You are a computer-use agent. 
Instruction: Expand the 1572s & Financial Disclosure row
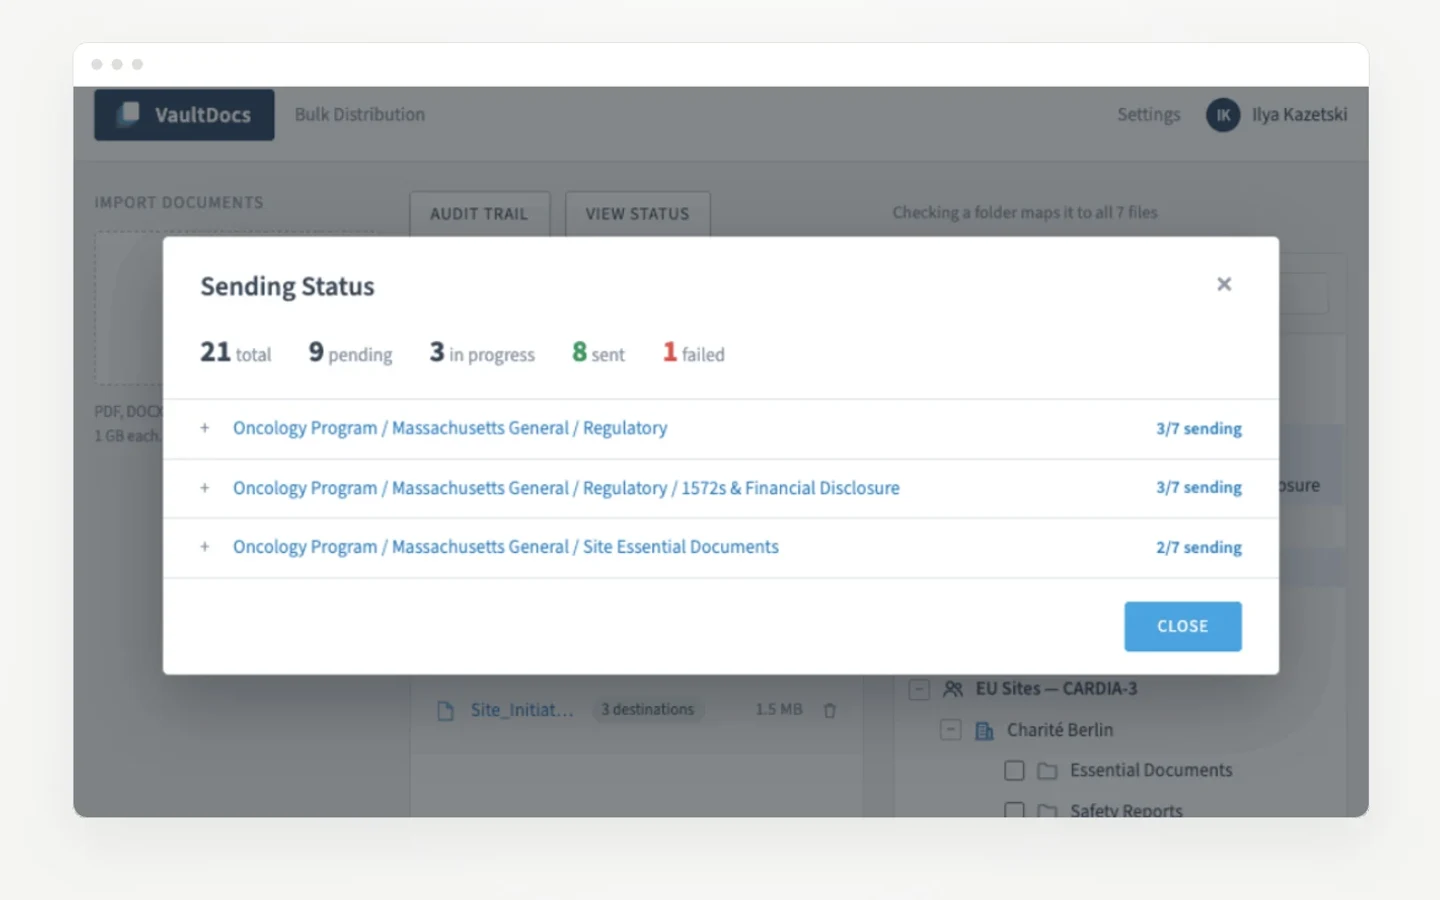coord(205,488)
